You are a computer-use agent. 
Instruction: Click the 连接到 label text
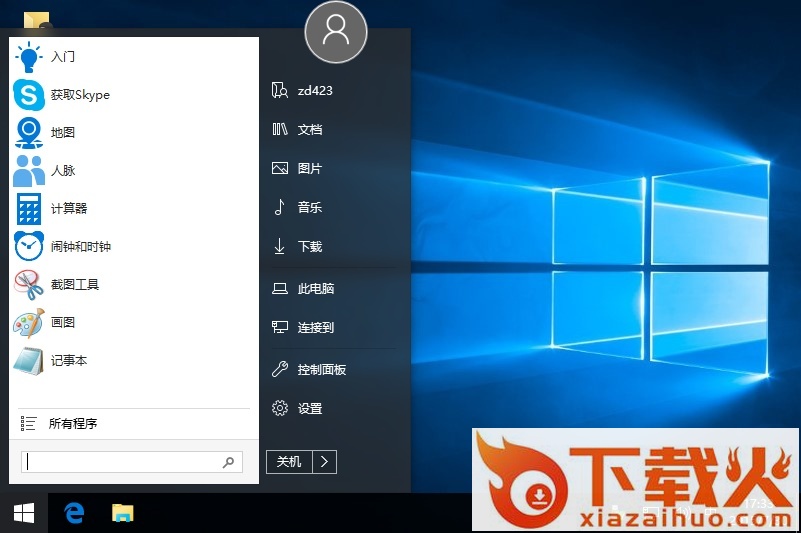(x=316, y=327)
